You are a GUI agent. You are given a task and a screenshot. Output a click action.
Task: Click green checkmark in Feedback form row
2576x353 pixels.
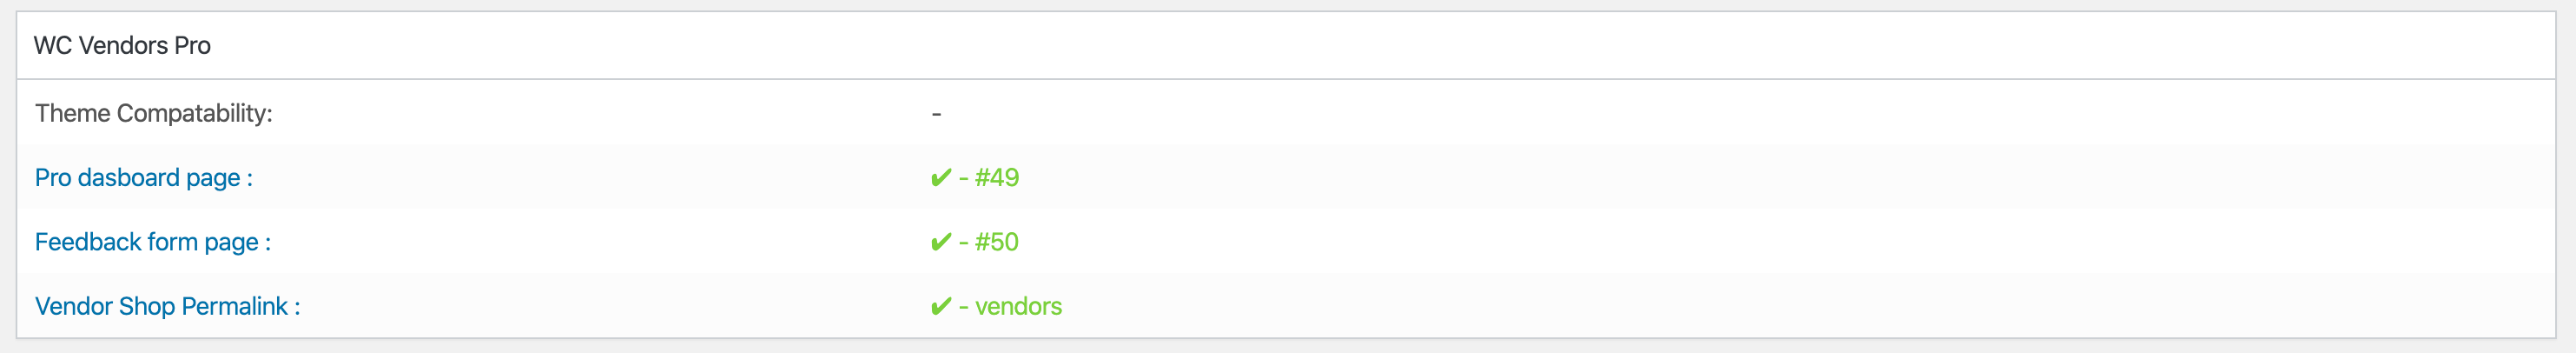click(940, 242)
